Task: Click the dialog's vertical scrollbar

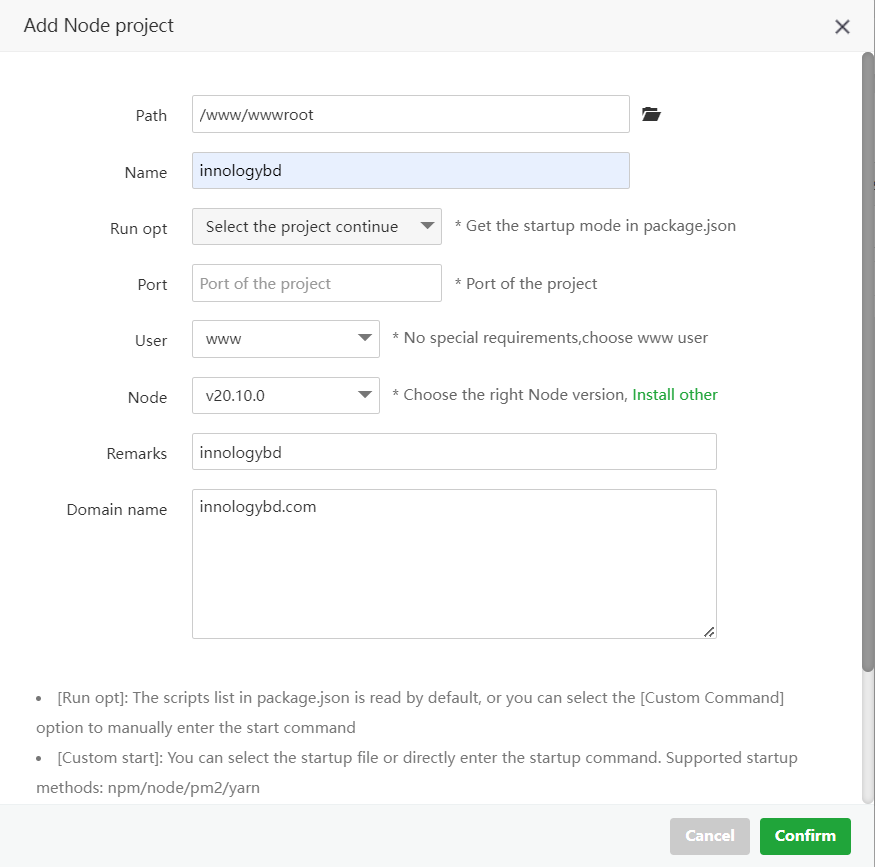Action: (x=867, y=360)
